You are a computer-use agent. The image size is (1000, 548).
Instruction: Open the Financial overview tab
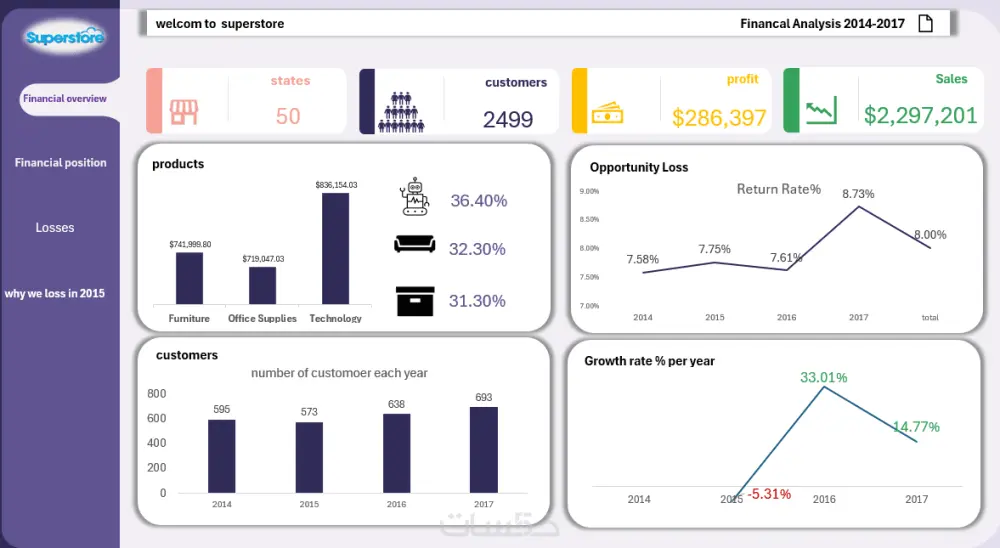[65, 98]
